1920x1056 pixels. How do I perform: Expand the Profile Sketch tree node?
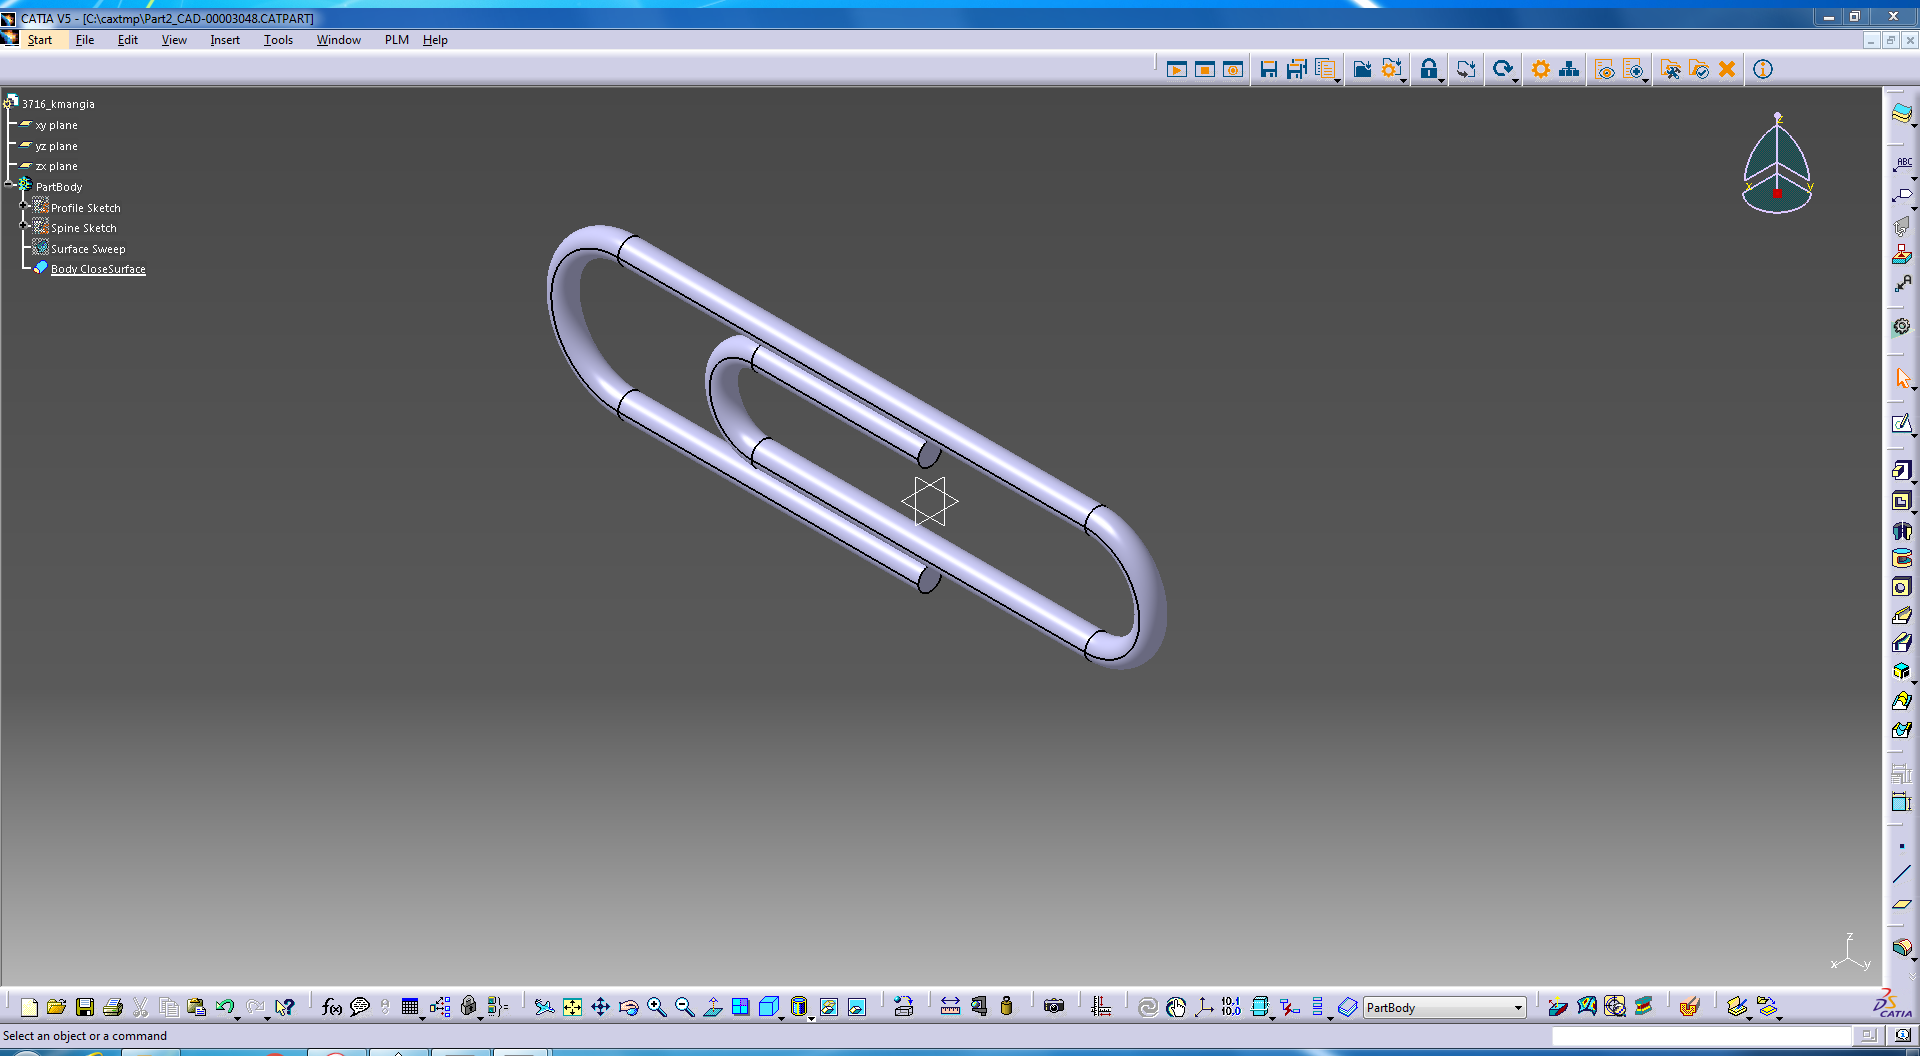24,207
